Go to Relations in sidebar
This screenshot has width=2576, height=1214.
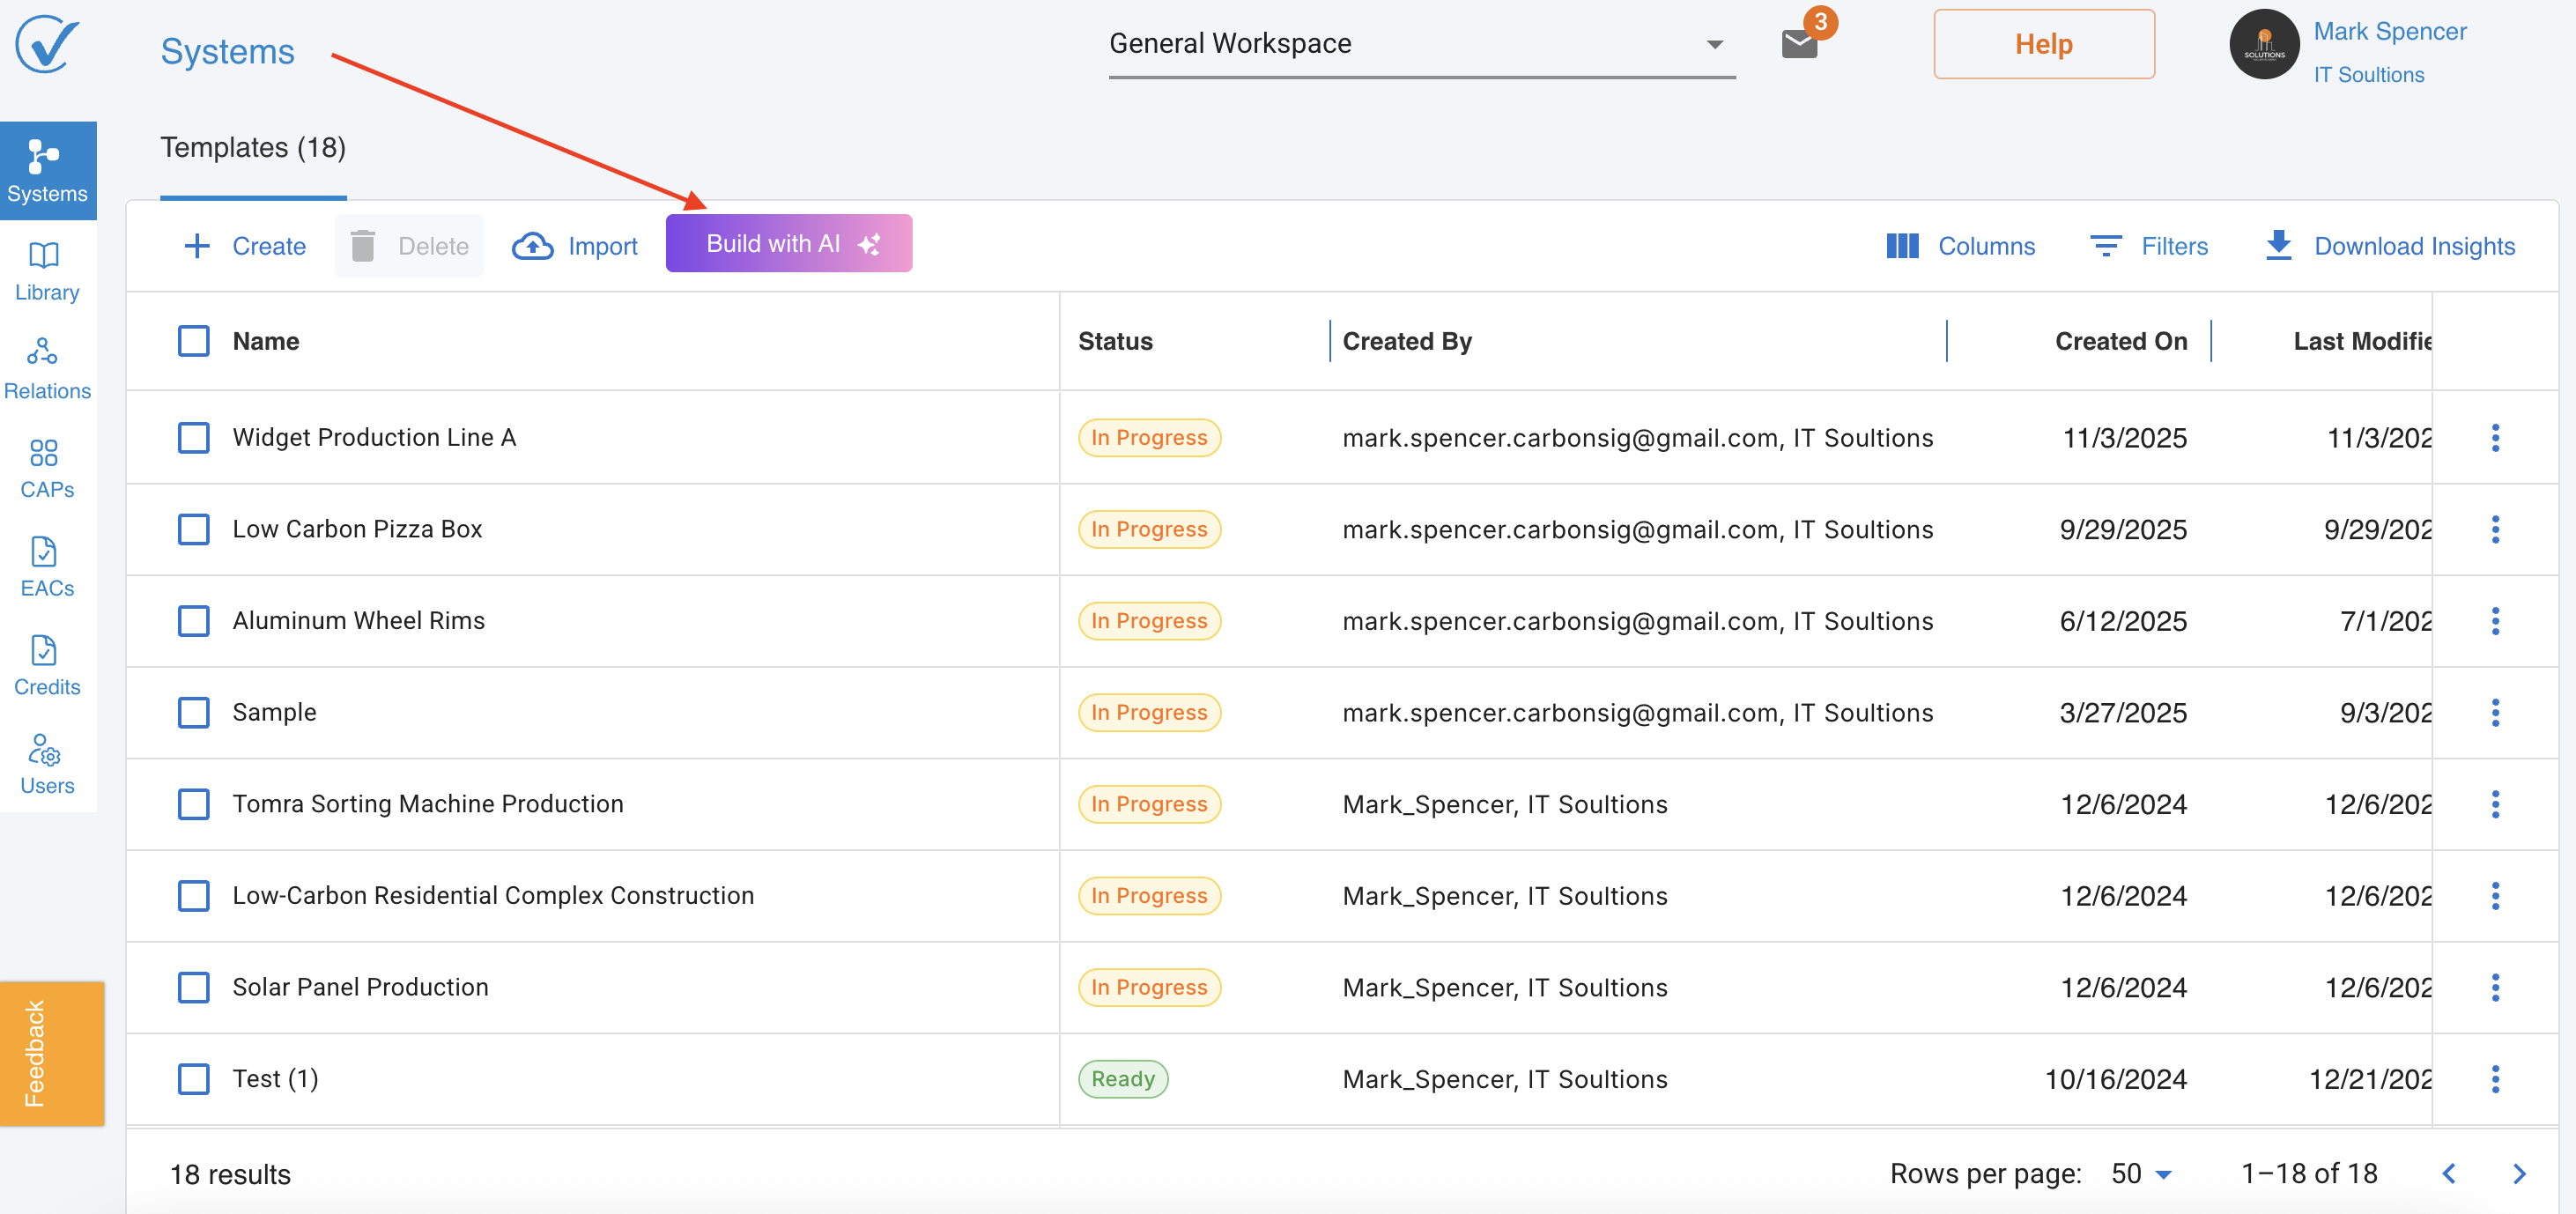pyautogui.click(x=46, y=369)
